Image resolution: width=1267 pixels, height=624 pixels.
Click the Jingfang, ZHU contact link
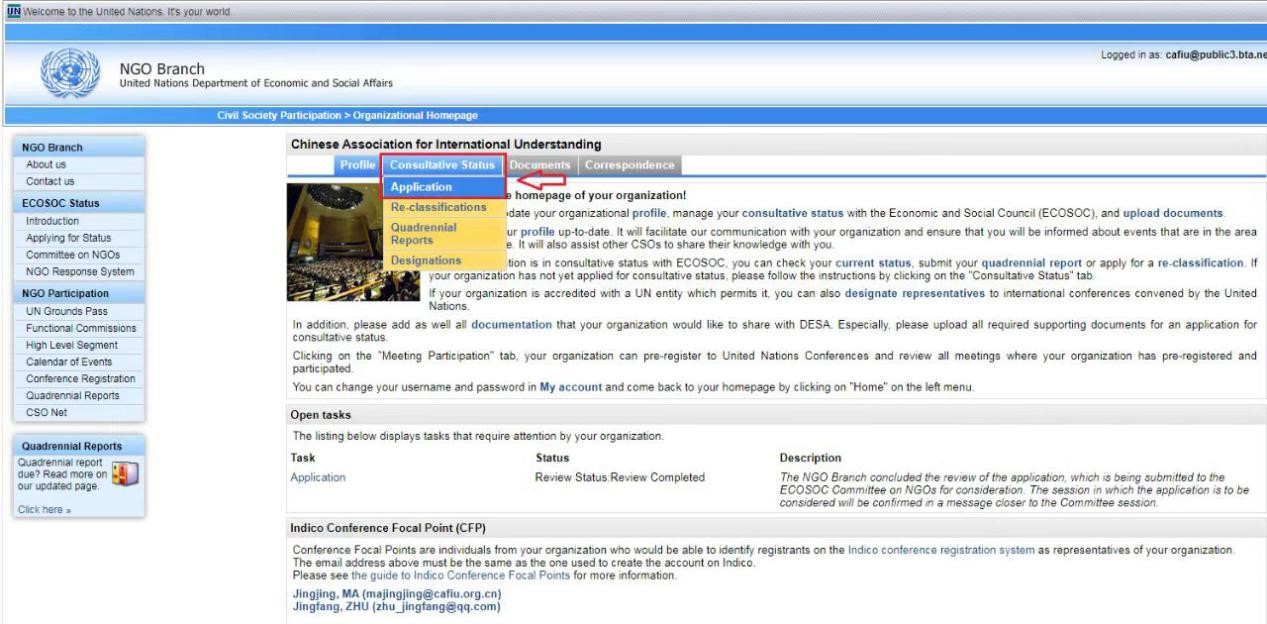click(x=396, y=606)
